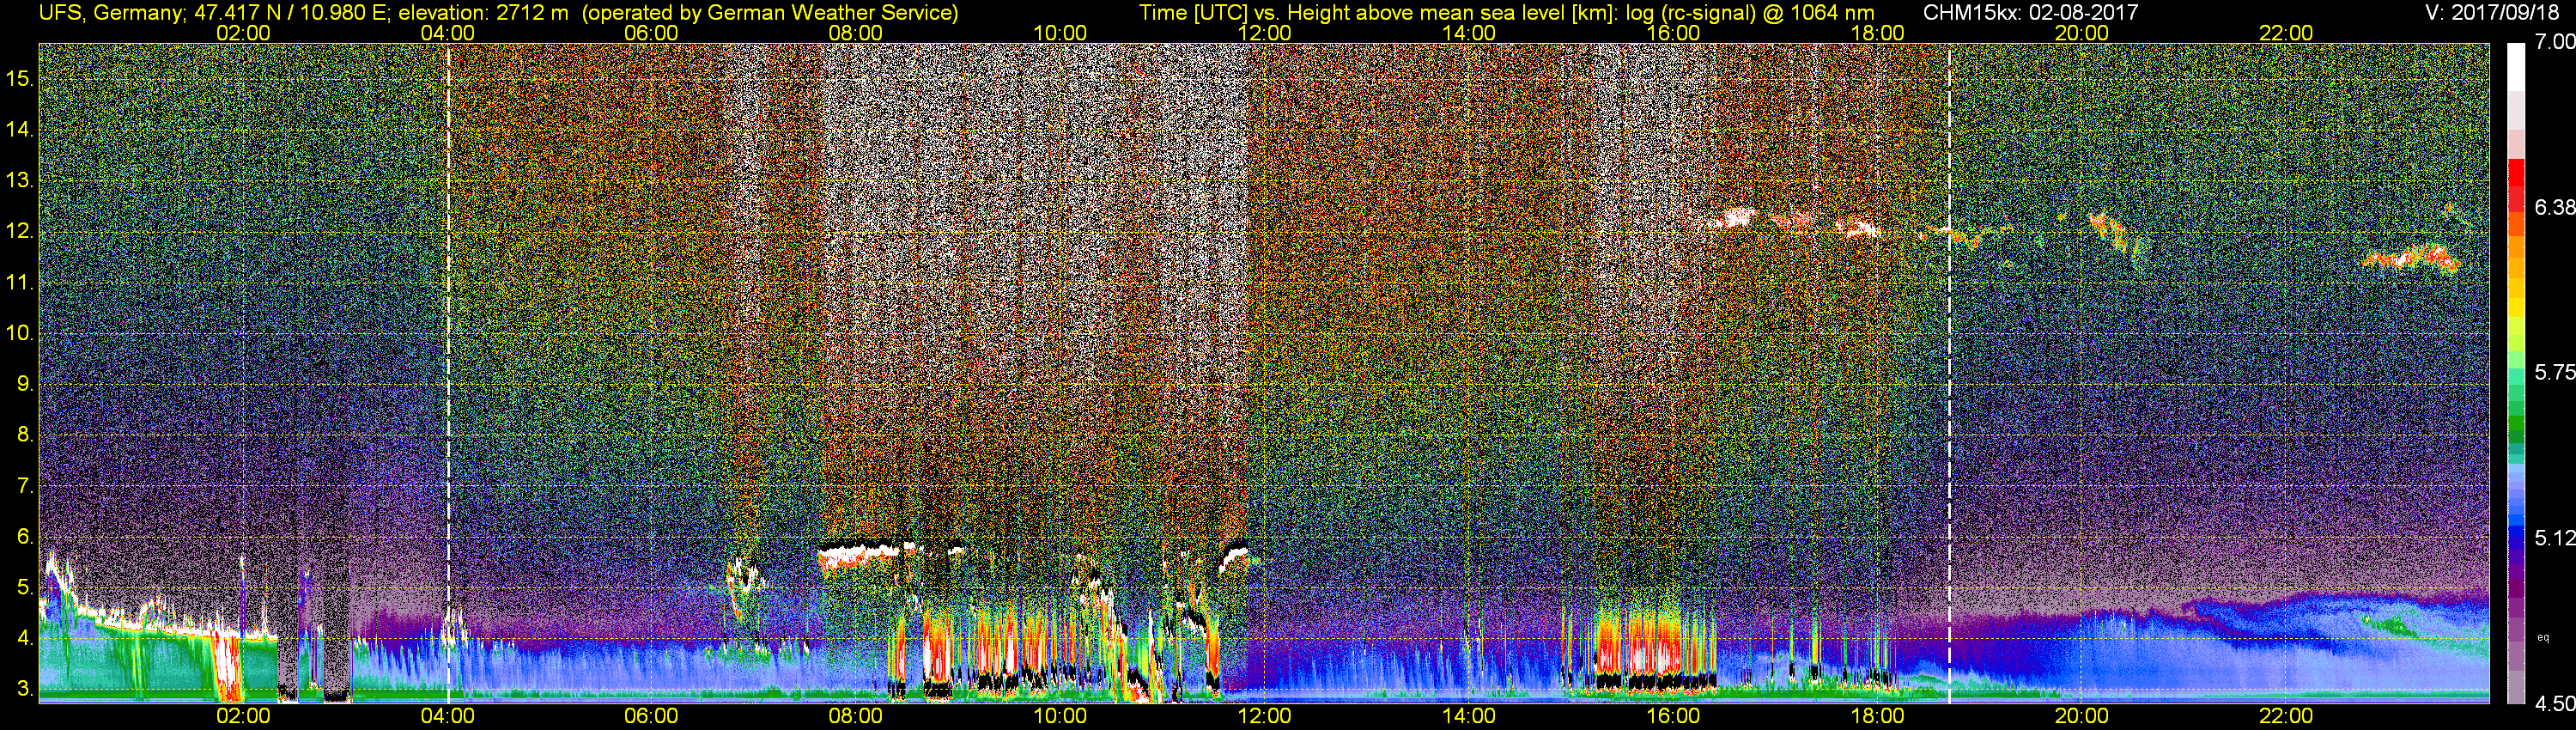Click the '14.' km height axis label
Screen dimensions: 2576x730
pyautogui.click(x=19, y=130)
